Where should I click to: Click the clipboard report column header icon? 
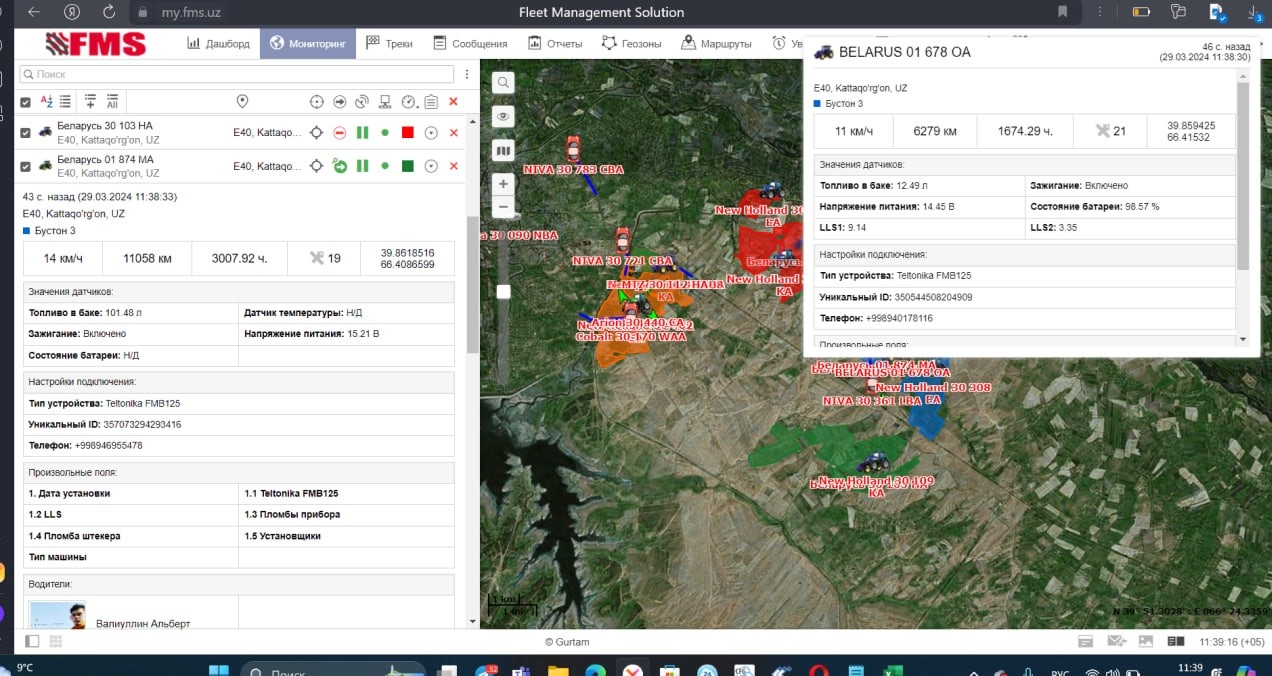tap(431, 102)
